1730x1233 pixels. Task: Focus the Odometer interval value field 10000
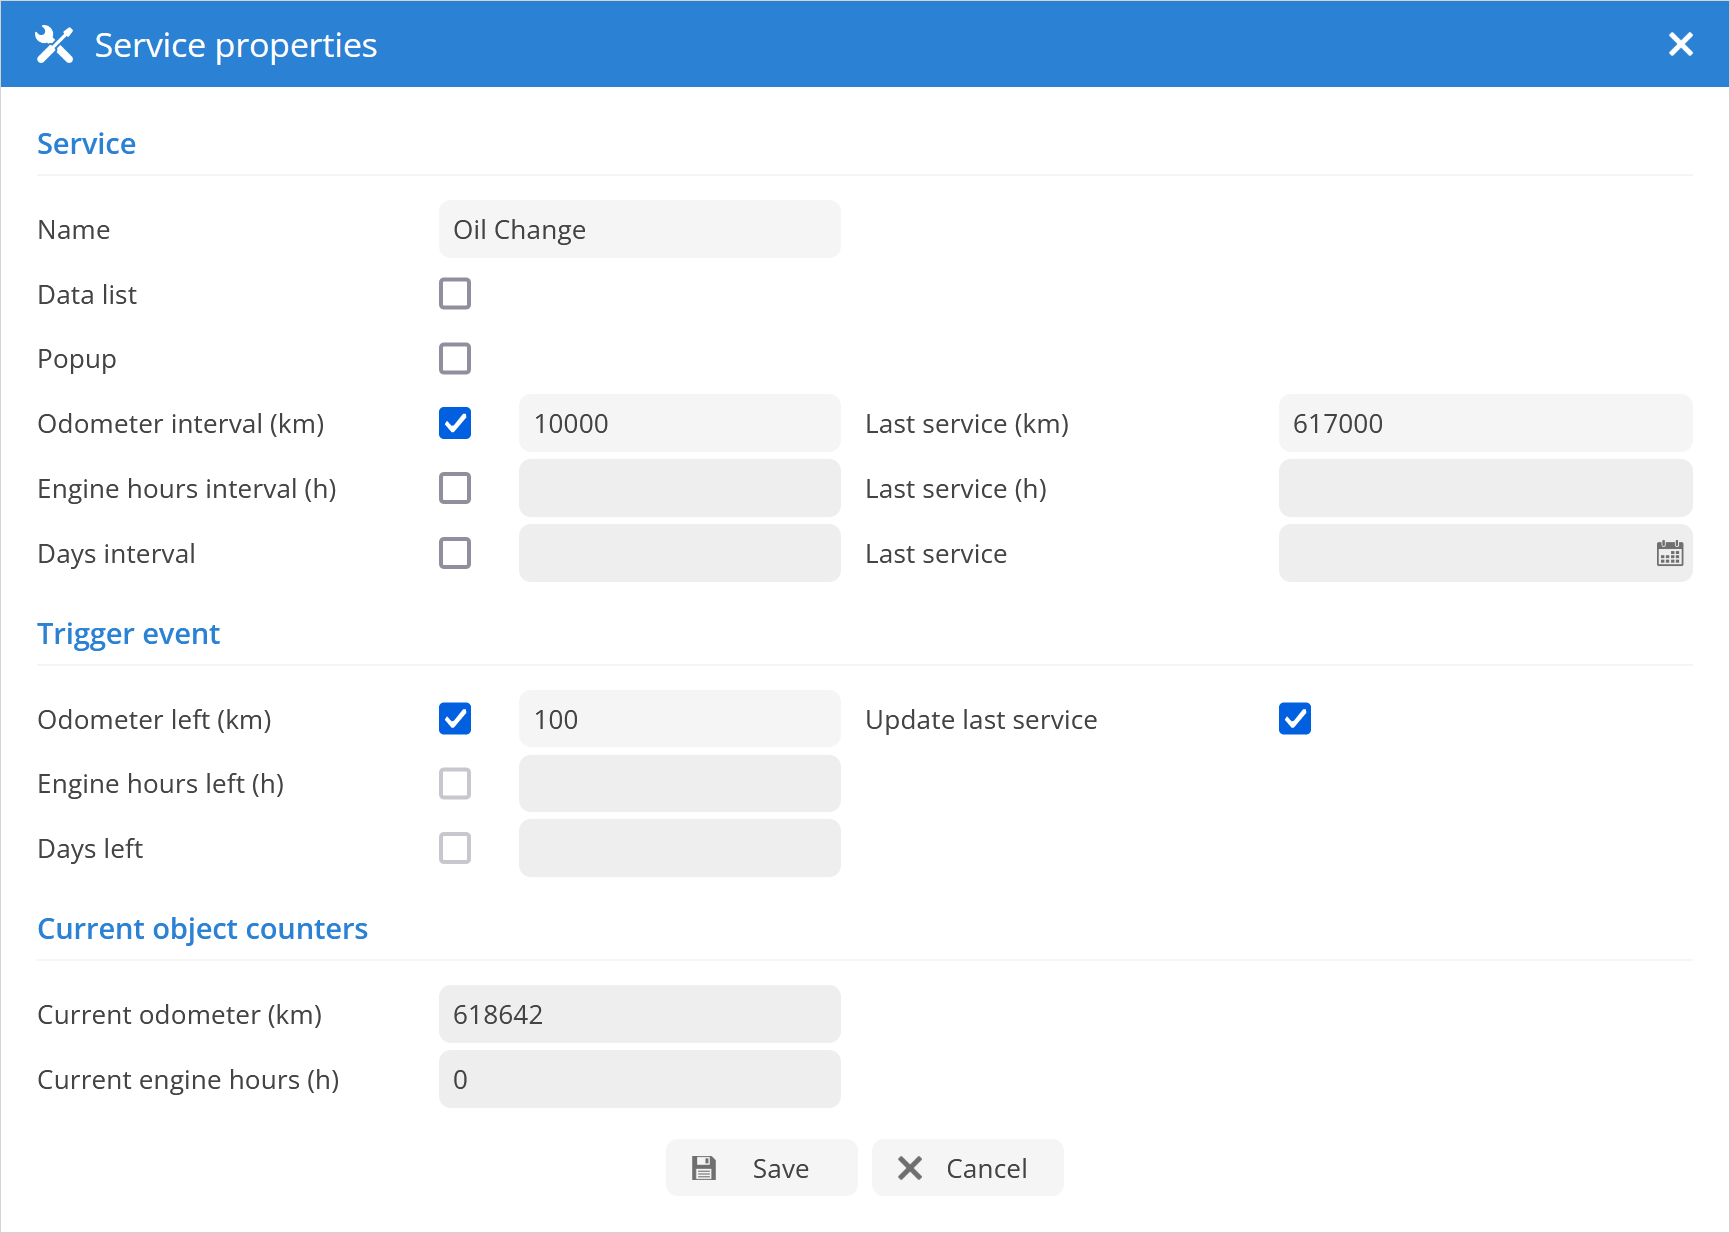679,423
